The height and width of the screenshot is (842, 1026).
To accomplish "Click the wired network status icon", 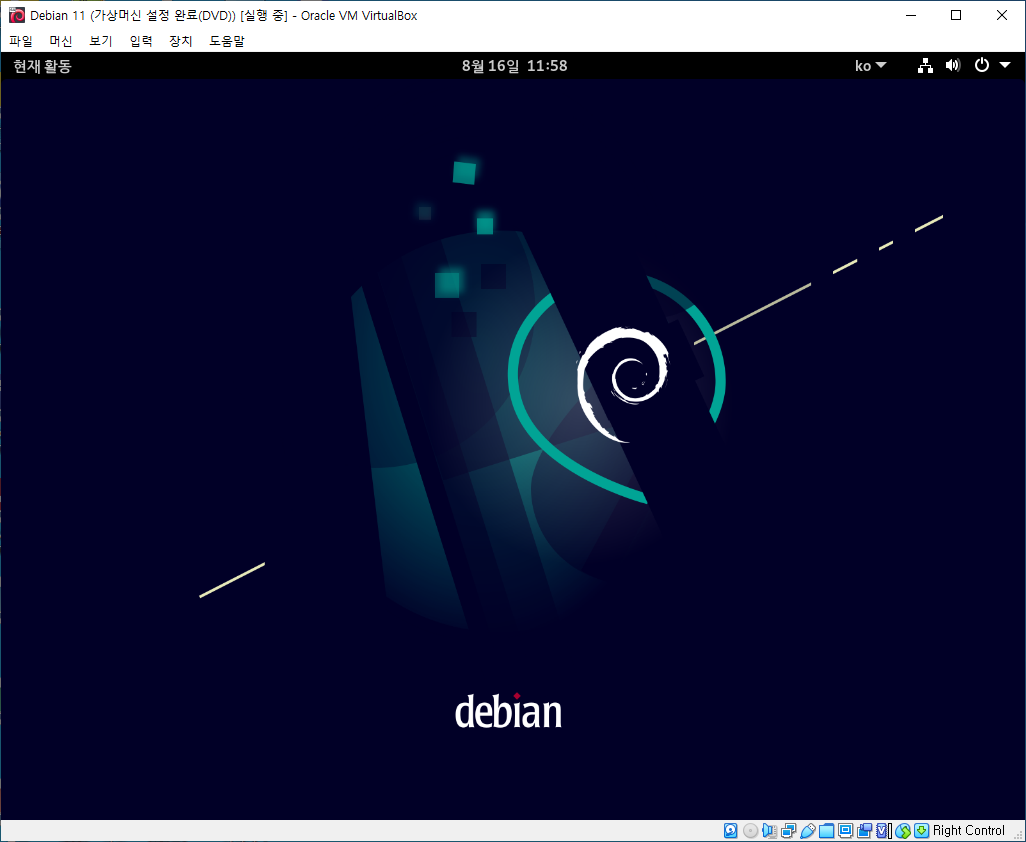I will (x=925, y=65).
